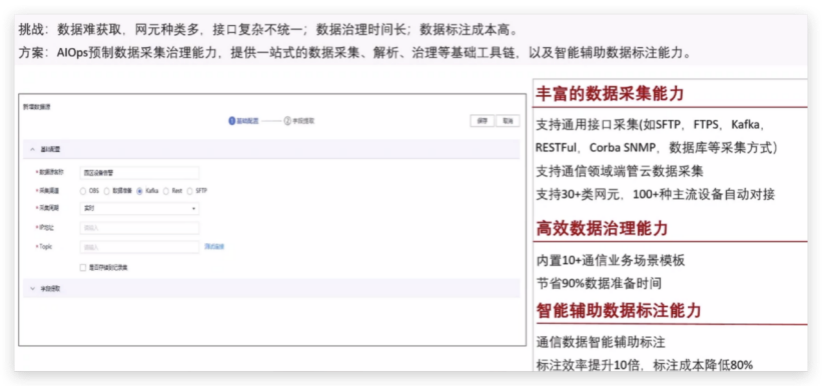Click the left button at top right of form

coord(482,121)
